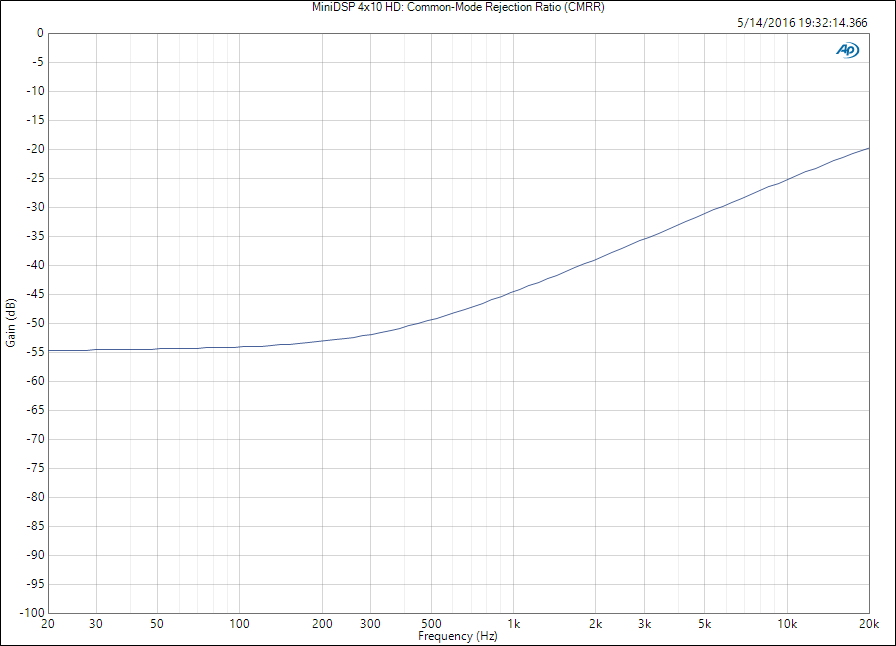Click the 500 frequency tick label
The height and width of the screenshot is (646, 896).
431,624
